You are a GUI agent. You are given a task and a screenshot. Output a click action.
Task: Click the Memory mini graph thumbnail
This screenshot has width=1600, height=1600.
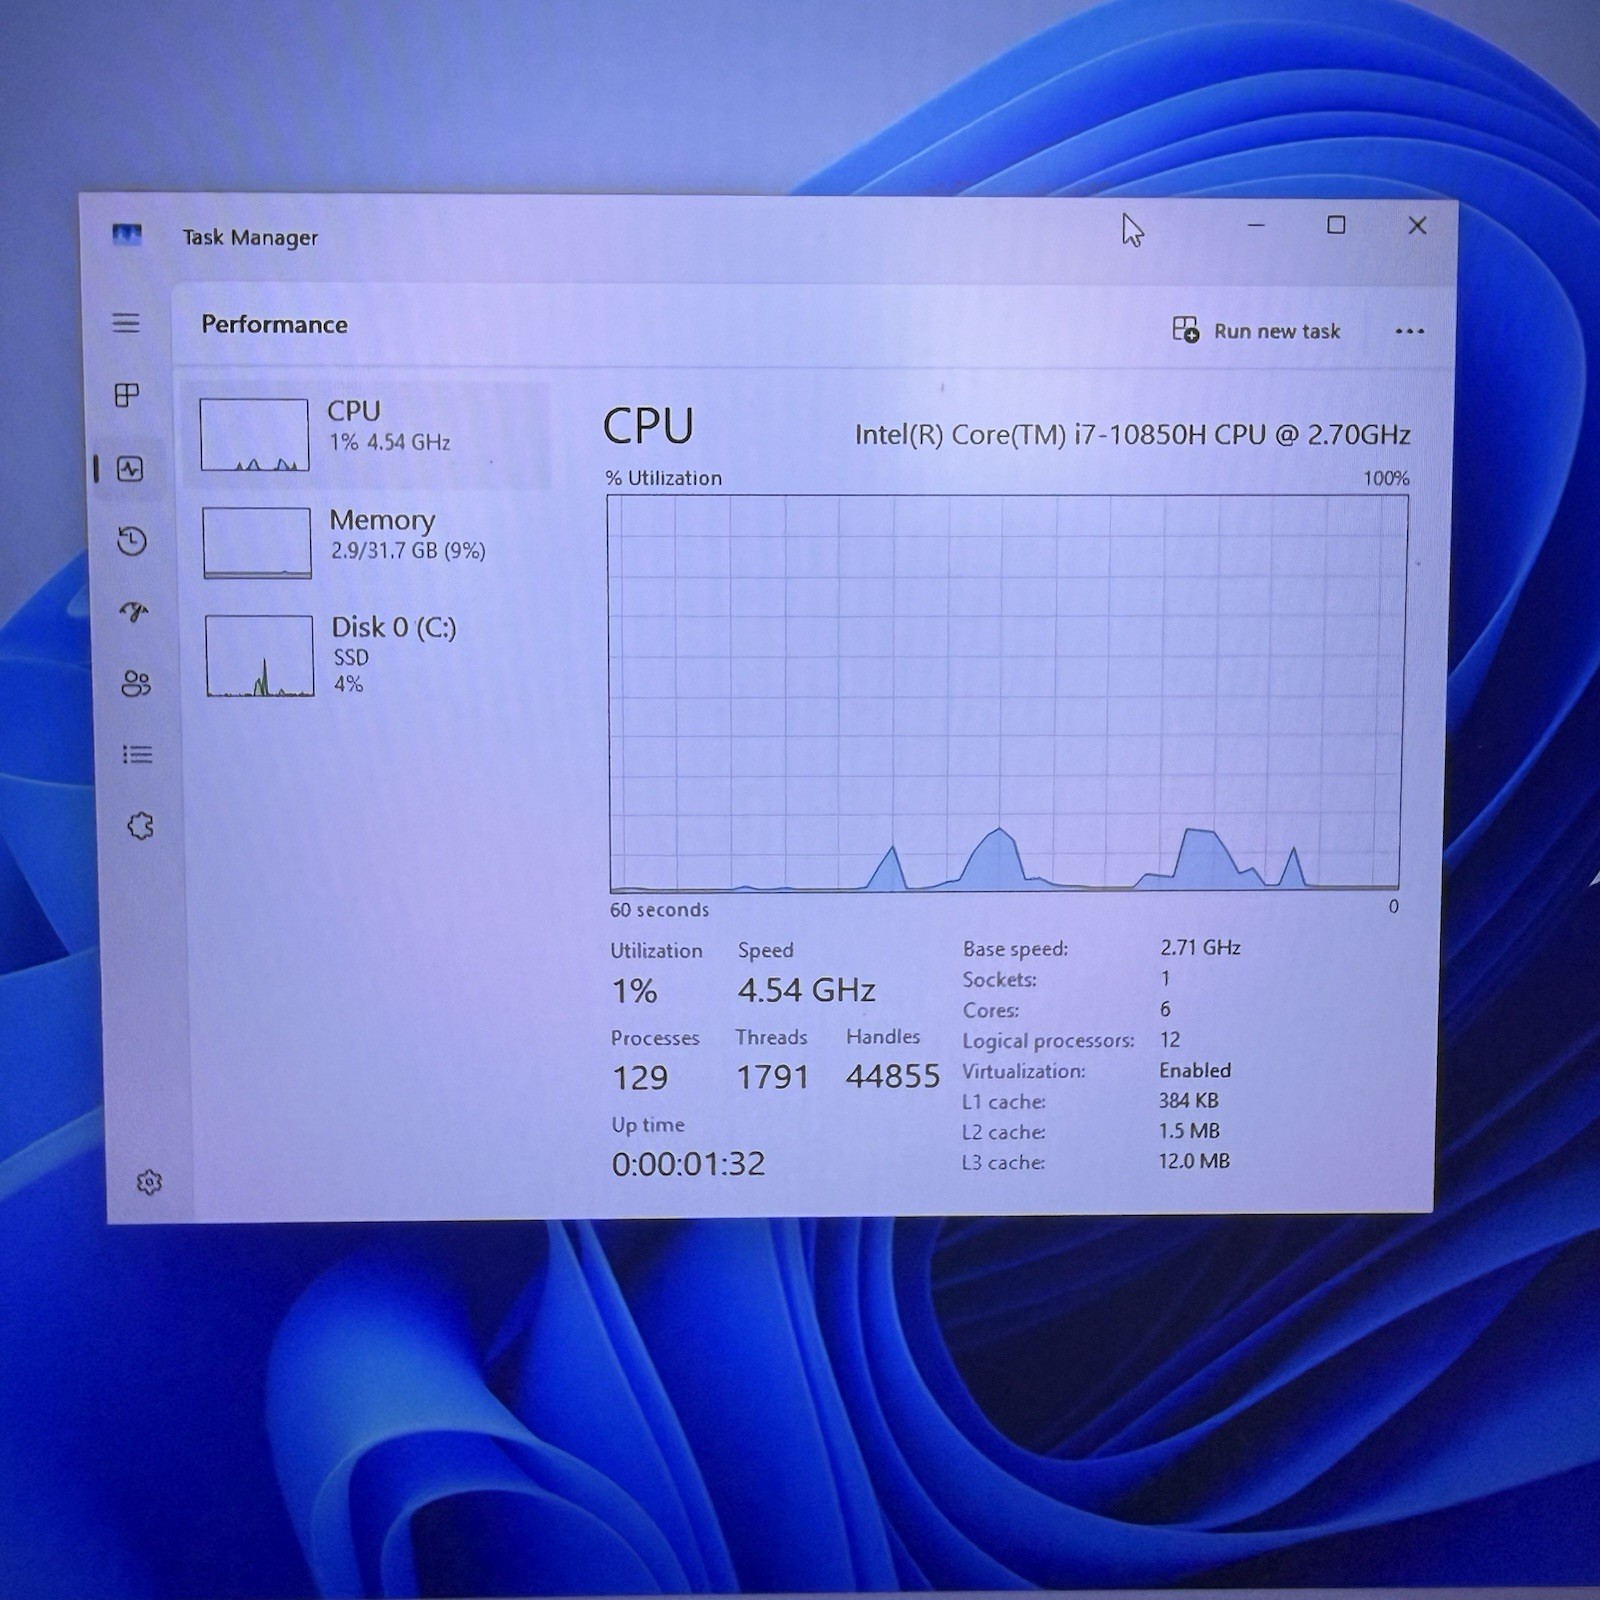pyautogui.click(x=257, y=543)
